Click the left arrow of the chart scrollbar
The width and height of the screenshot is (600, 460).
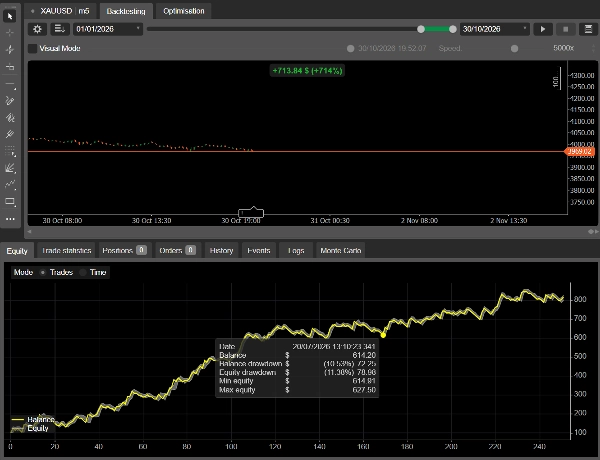[29, 232]
